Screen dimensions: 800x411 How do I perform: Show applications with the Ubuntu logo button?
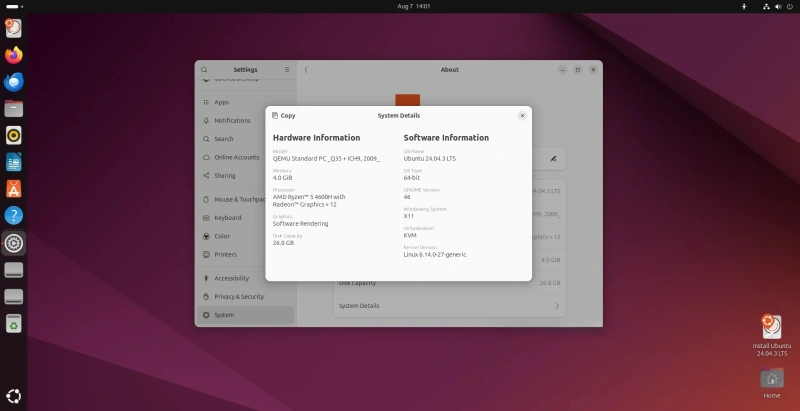click(14, 396)
